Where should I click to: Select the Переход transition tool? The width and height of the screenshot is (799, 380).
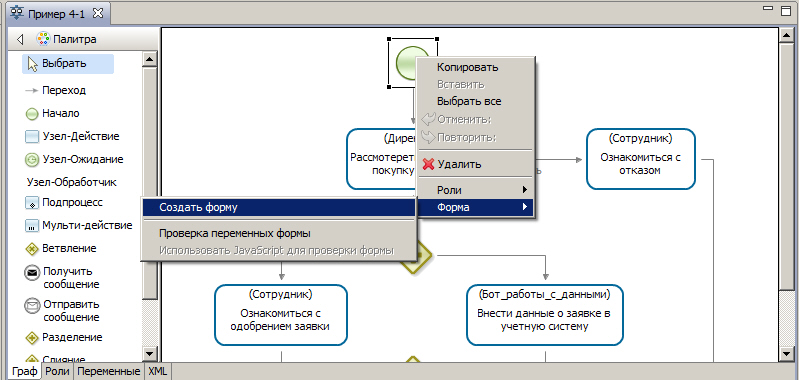(56, 90)
